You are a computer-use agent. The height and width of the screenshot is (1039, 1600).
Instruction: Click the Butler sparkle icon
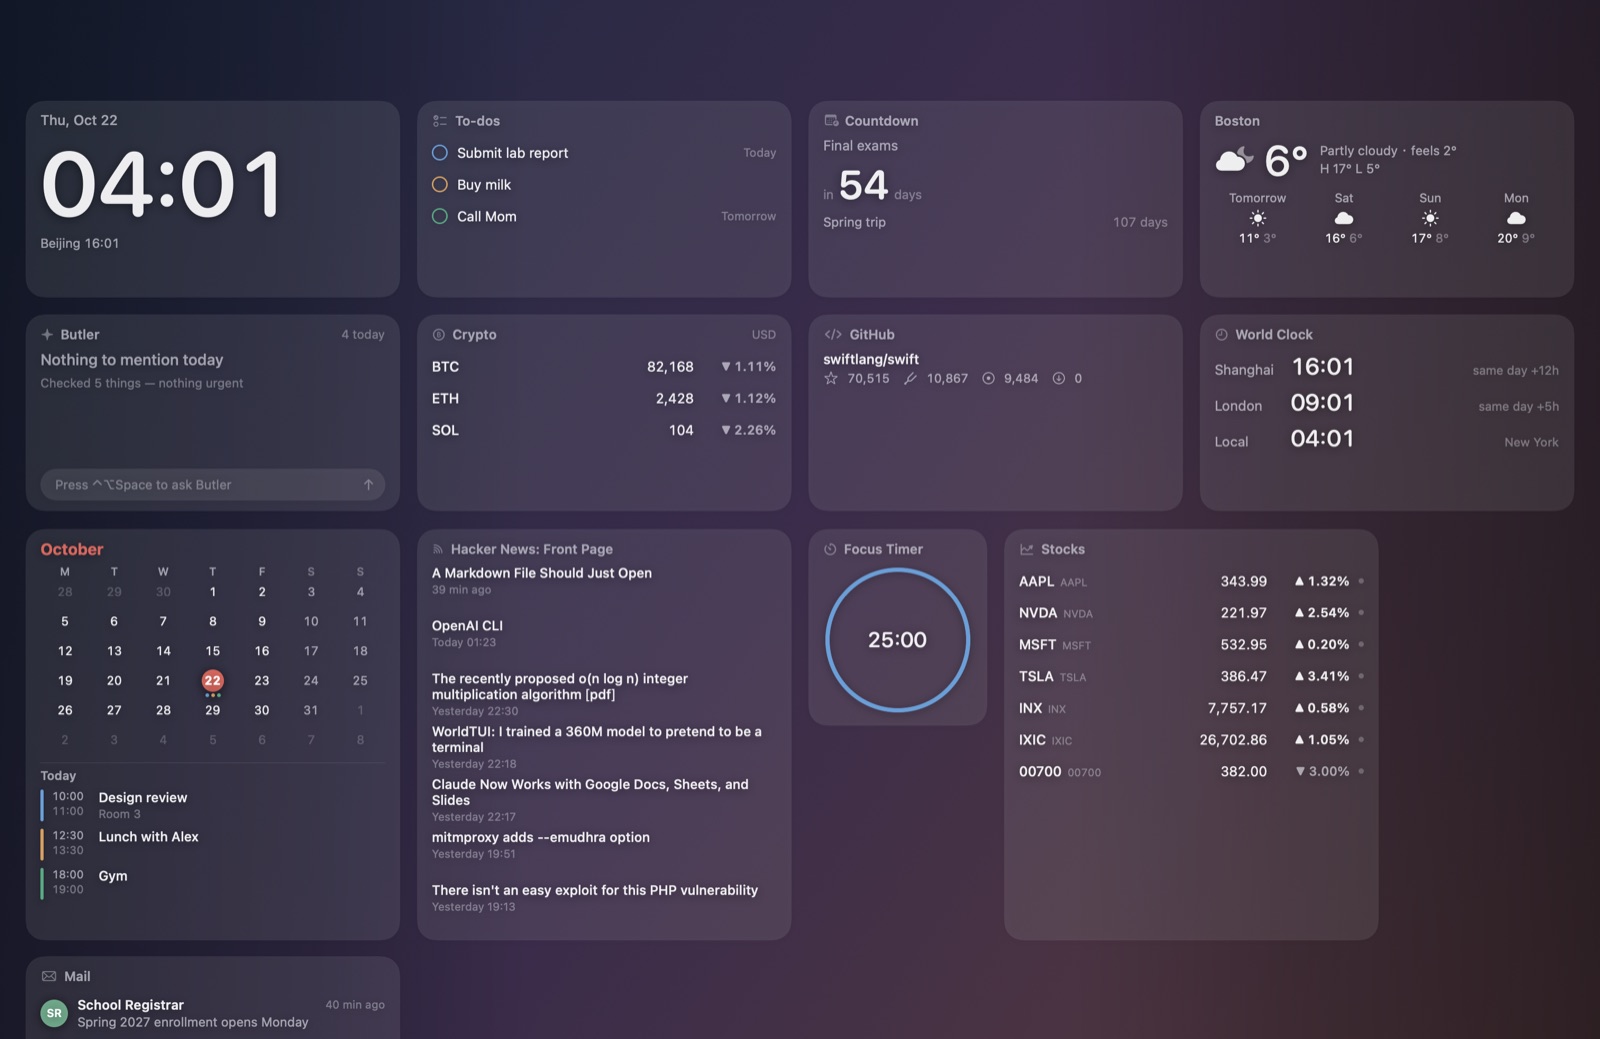[x=47, y=335]
